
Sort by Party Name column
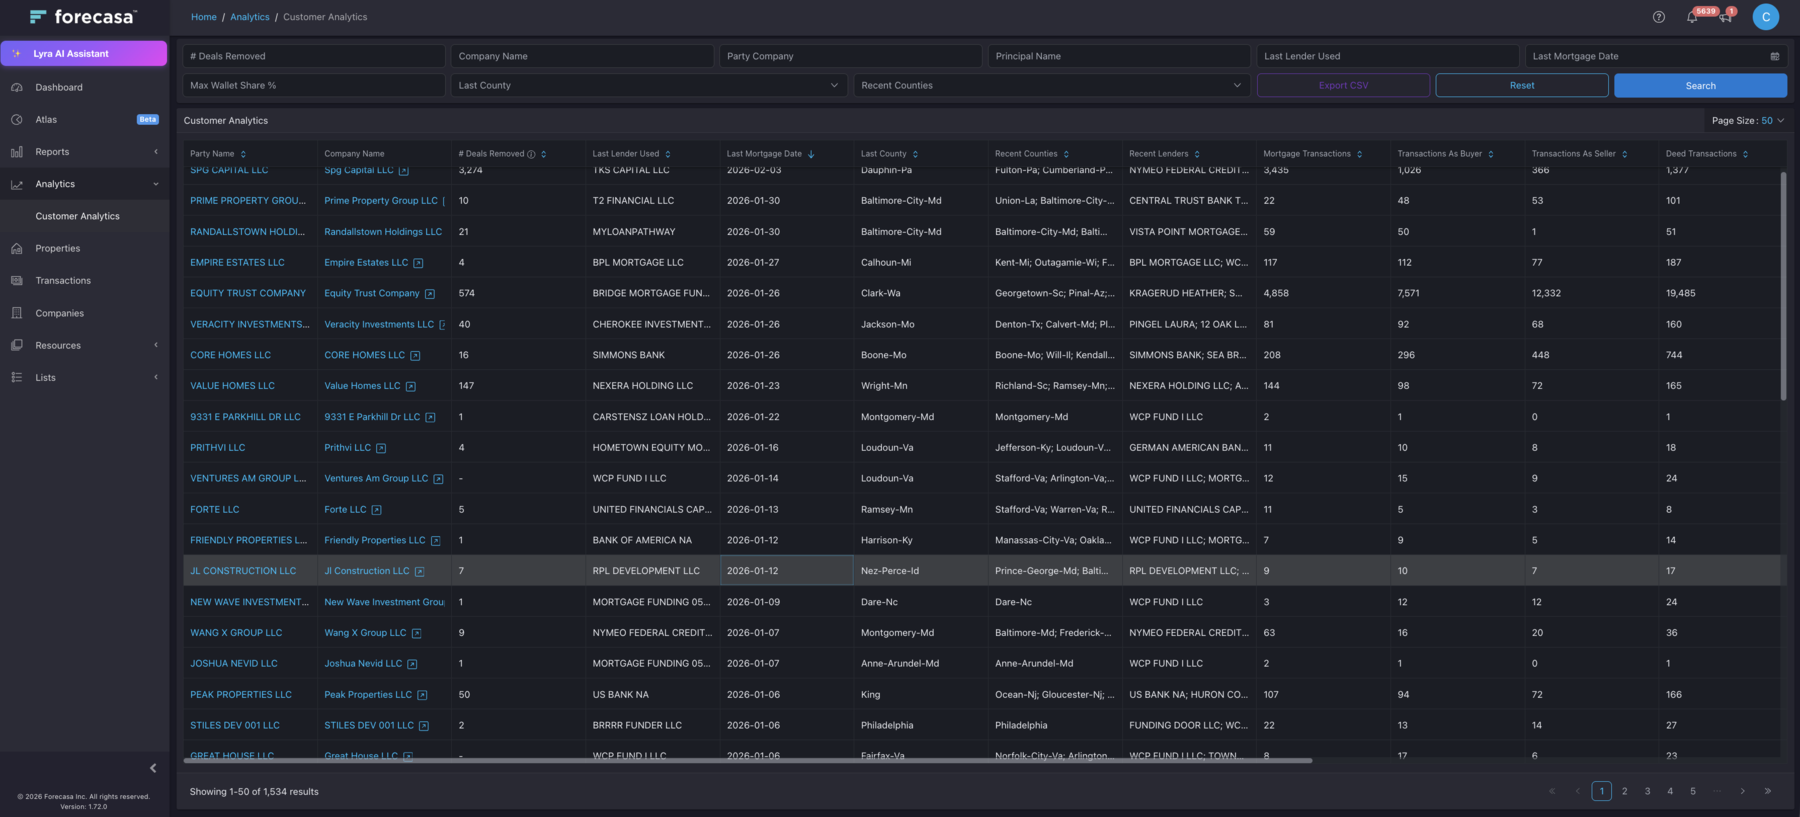pos(243,154)
